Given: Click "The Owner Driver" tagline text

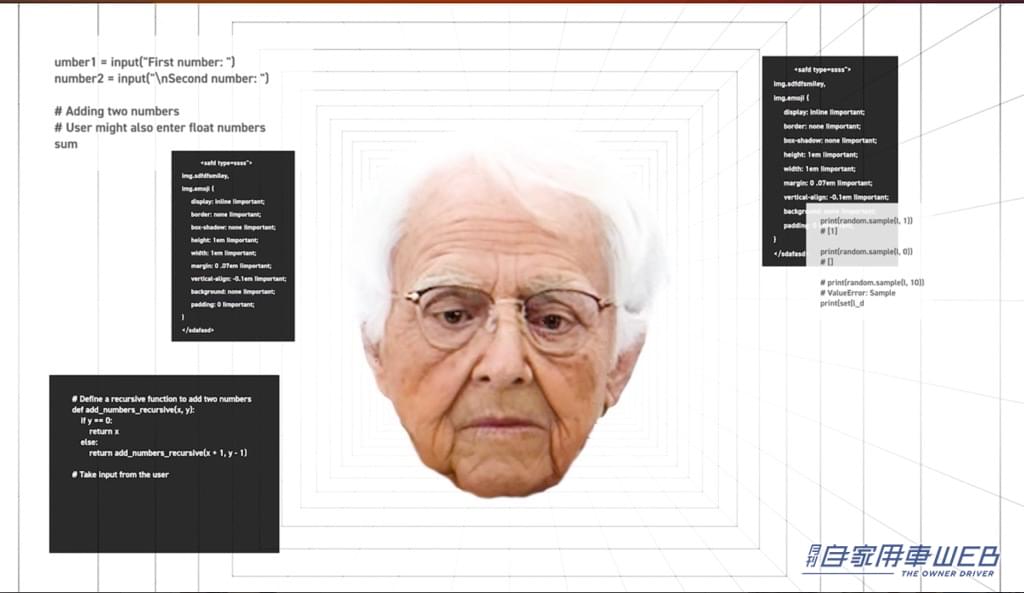Looking at the screenshot, I should coord(947,573).
